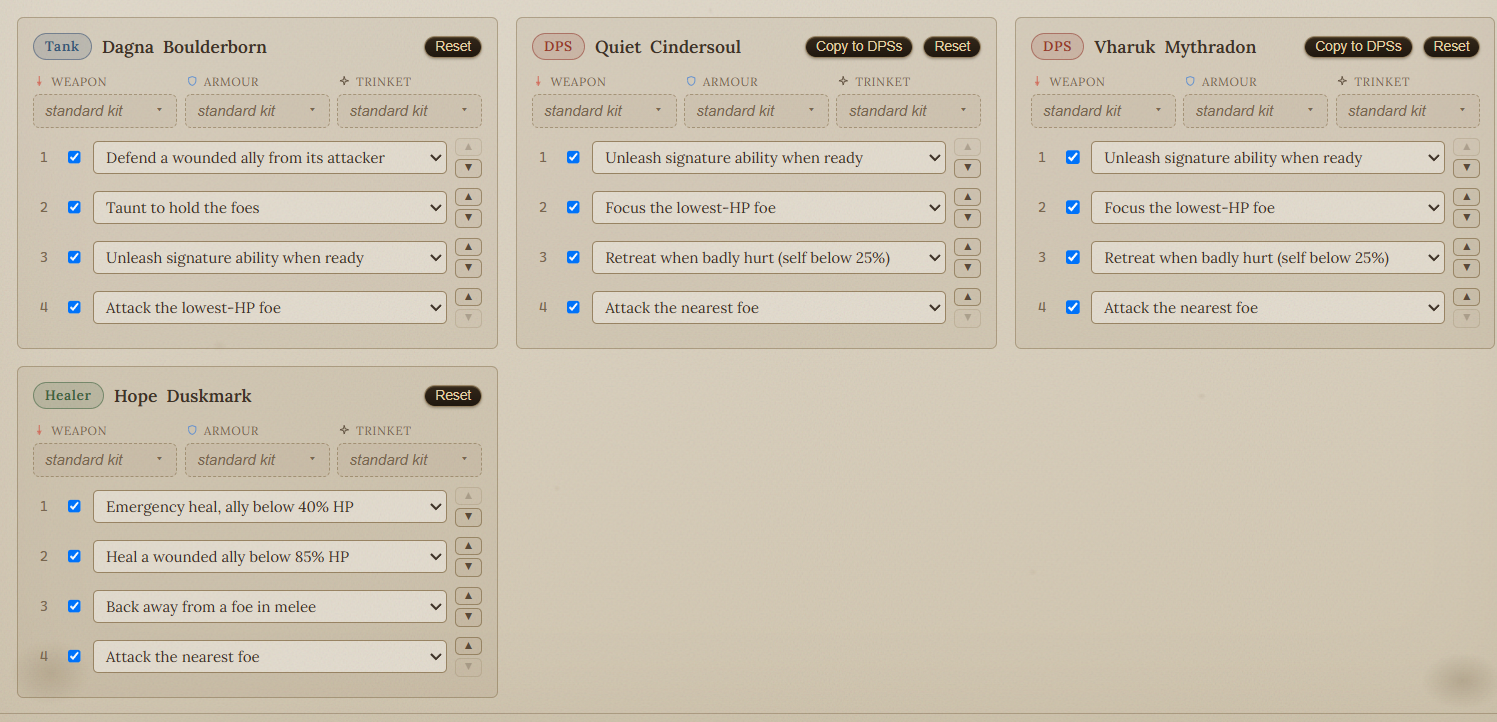Click the Vharuk Mythradon name heading
The height and width of the screenshot is (722, 1497).
click(x=1175, y=47)
